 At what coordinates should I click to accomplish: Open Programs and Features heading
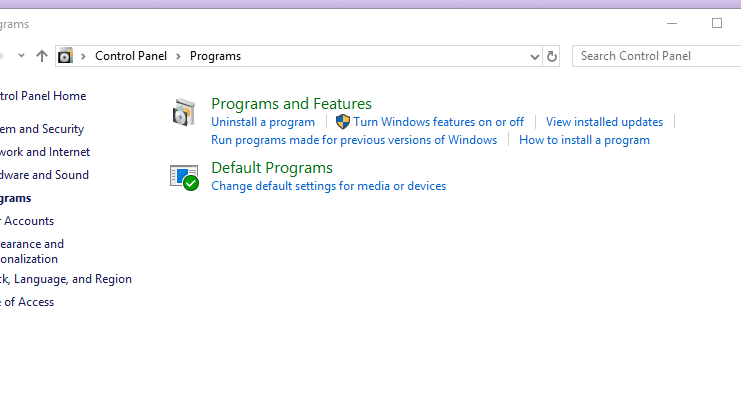click(x=291, y=104)
